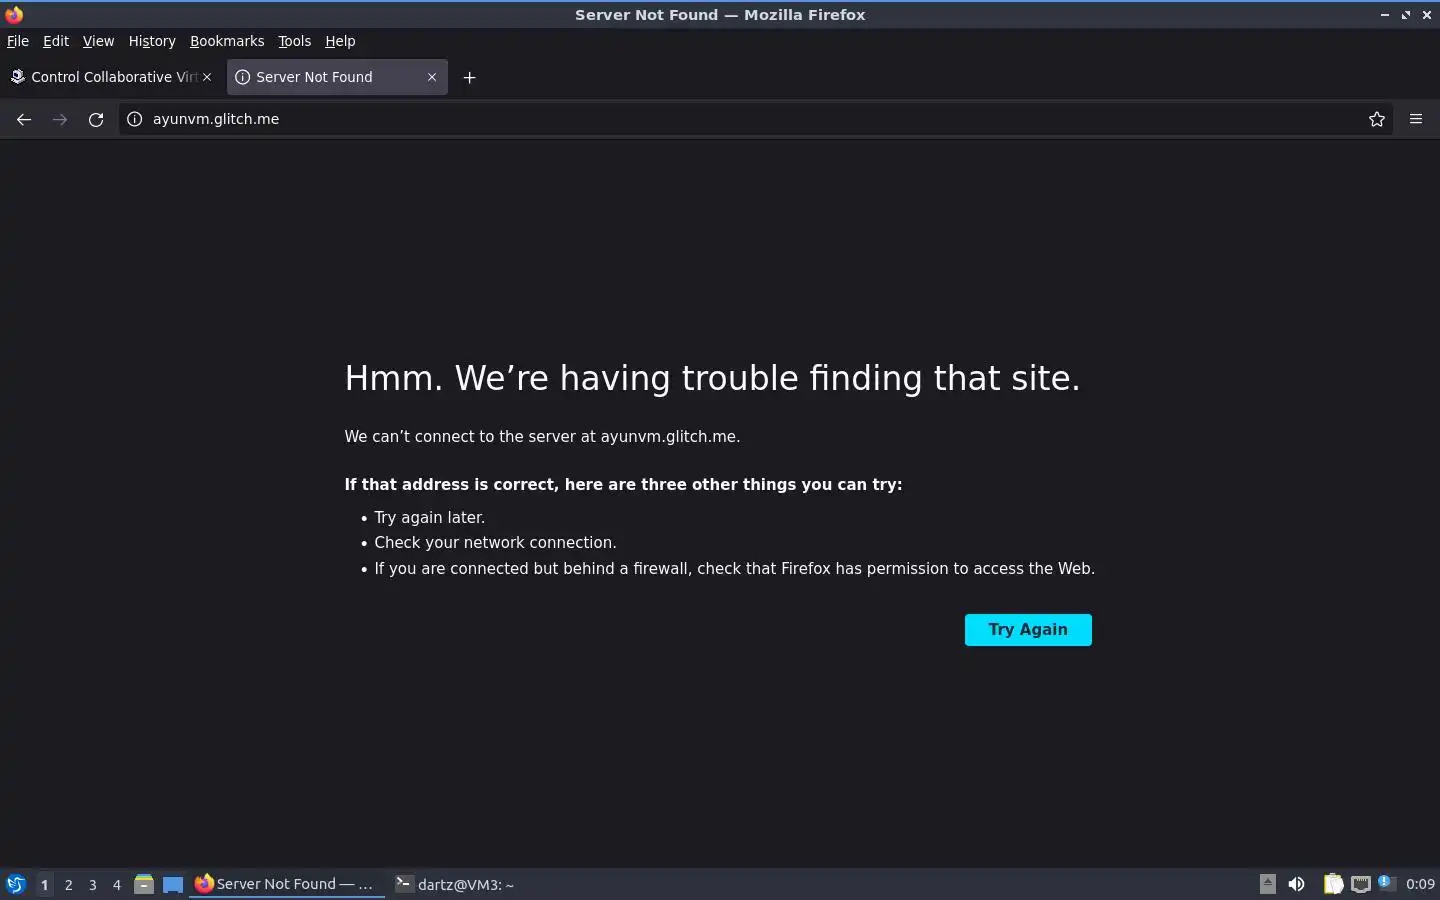This screenshot has height=900, width=1440.
Task: Open the Edit menu
Action: (x=56, y=41)
